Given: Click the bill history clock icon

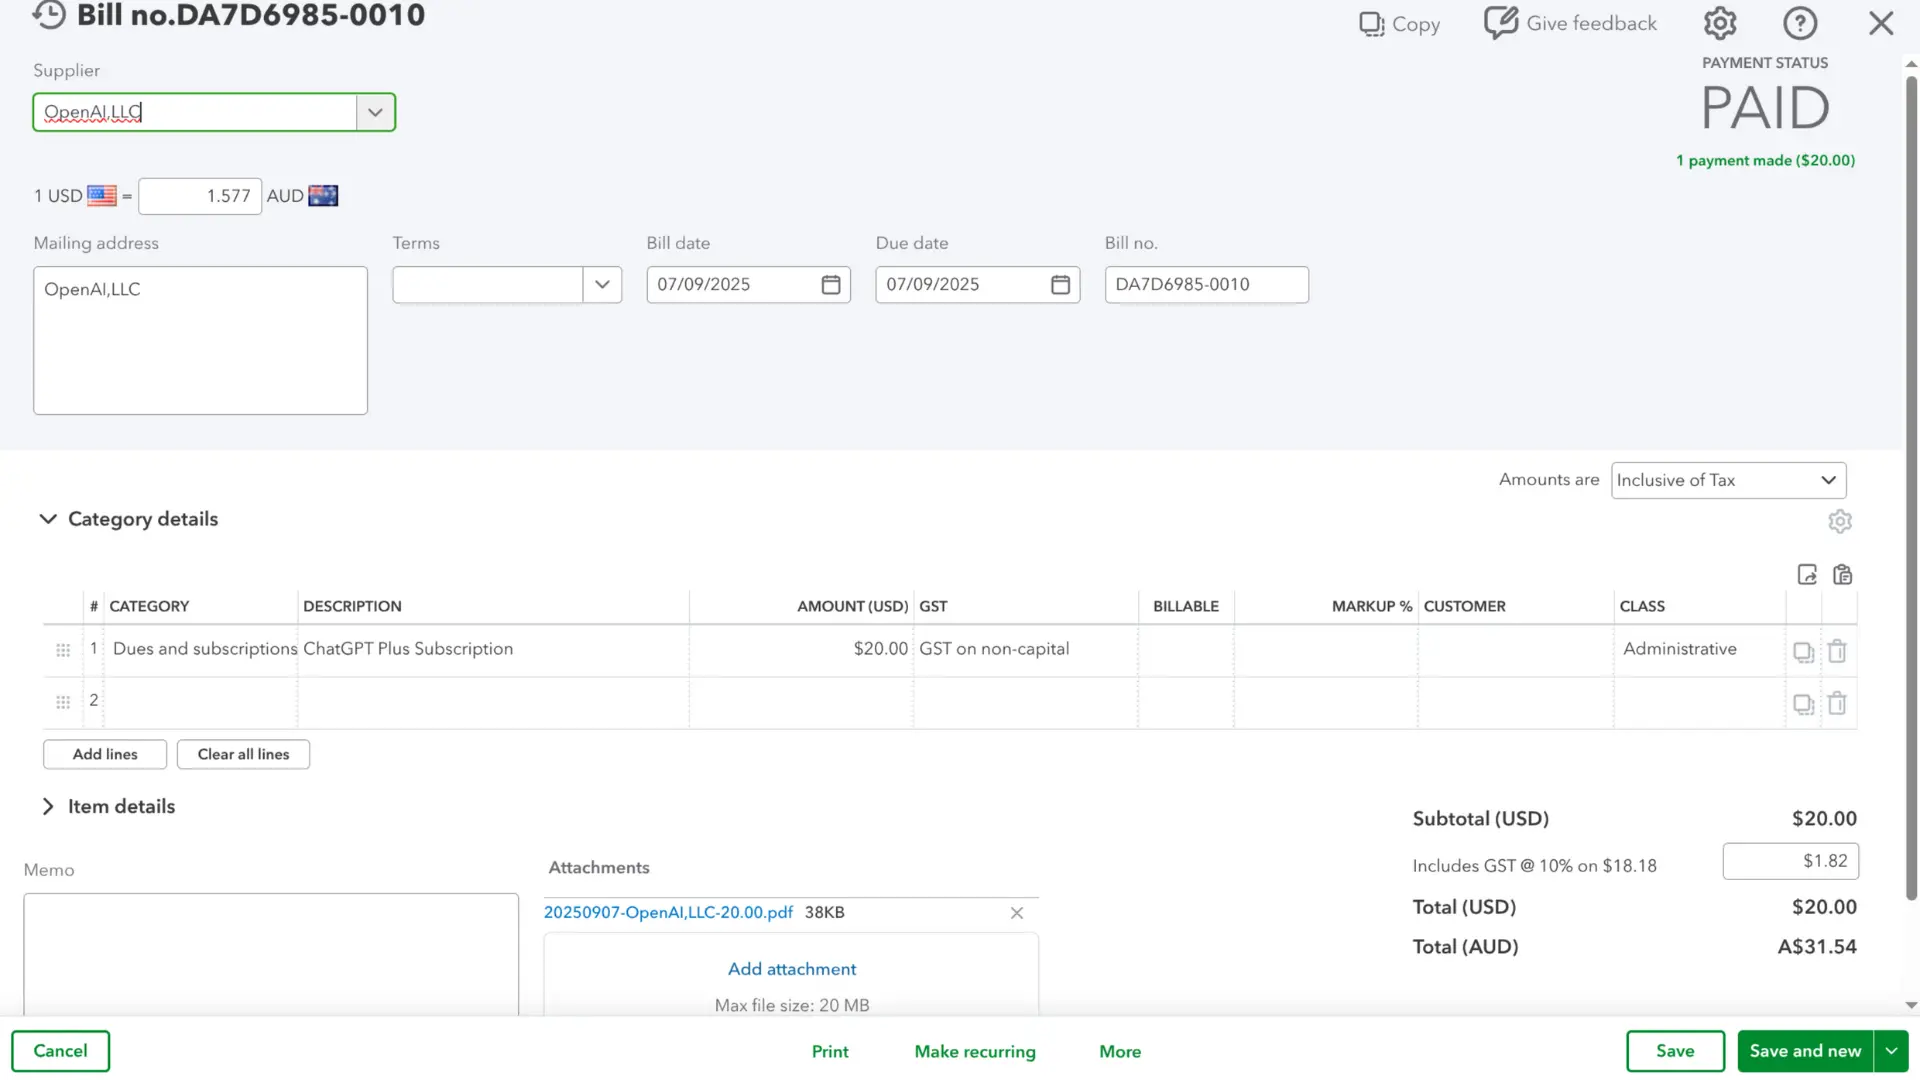Looking at the screenshot, I should 49,15.
